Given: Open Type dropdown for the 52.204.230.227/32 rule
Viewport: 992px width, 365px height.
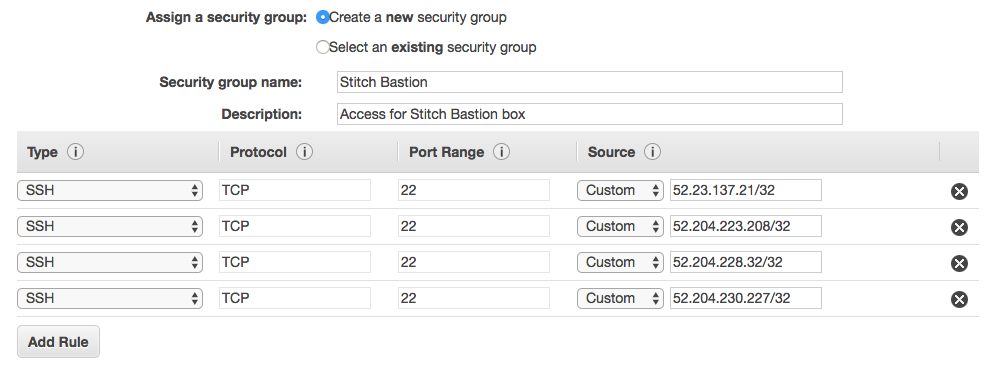Looking at the screenshot, I should coord(110,299).
